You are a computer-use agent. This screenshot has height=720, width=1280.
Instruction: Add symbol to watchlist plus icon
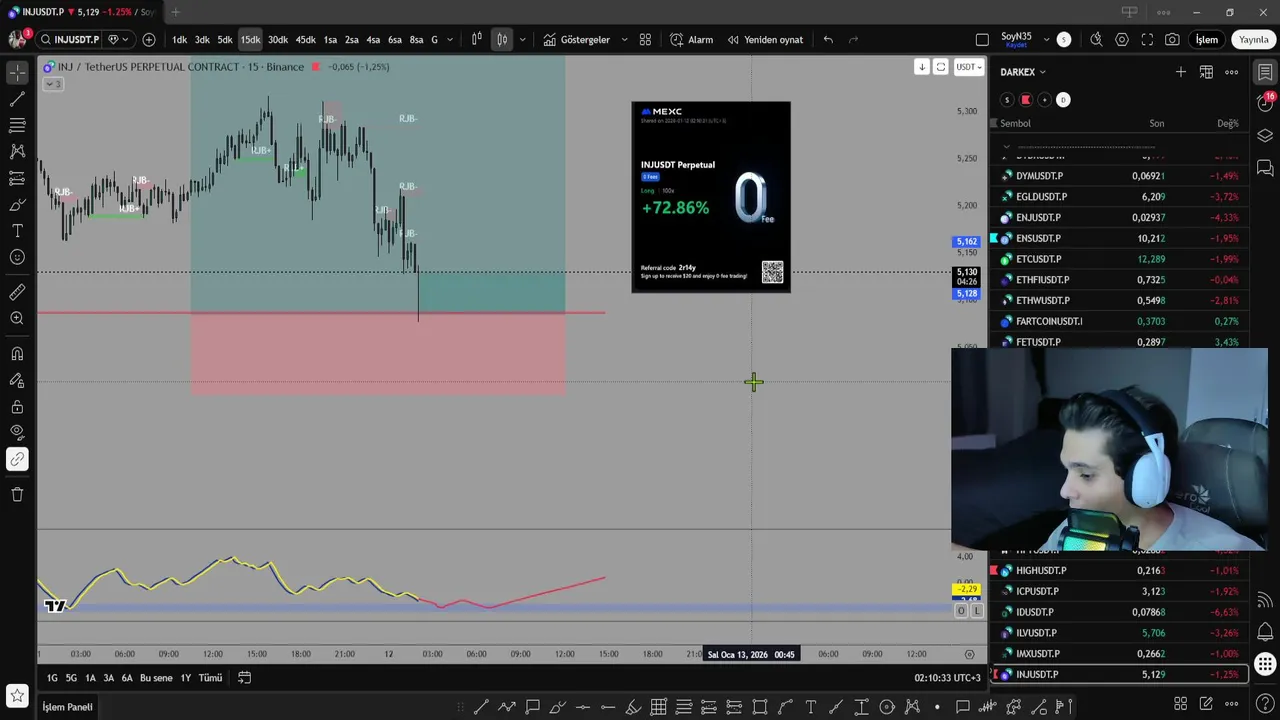tap(1181, 72)
